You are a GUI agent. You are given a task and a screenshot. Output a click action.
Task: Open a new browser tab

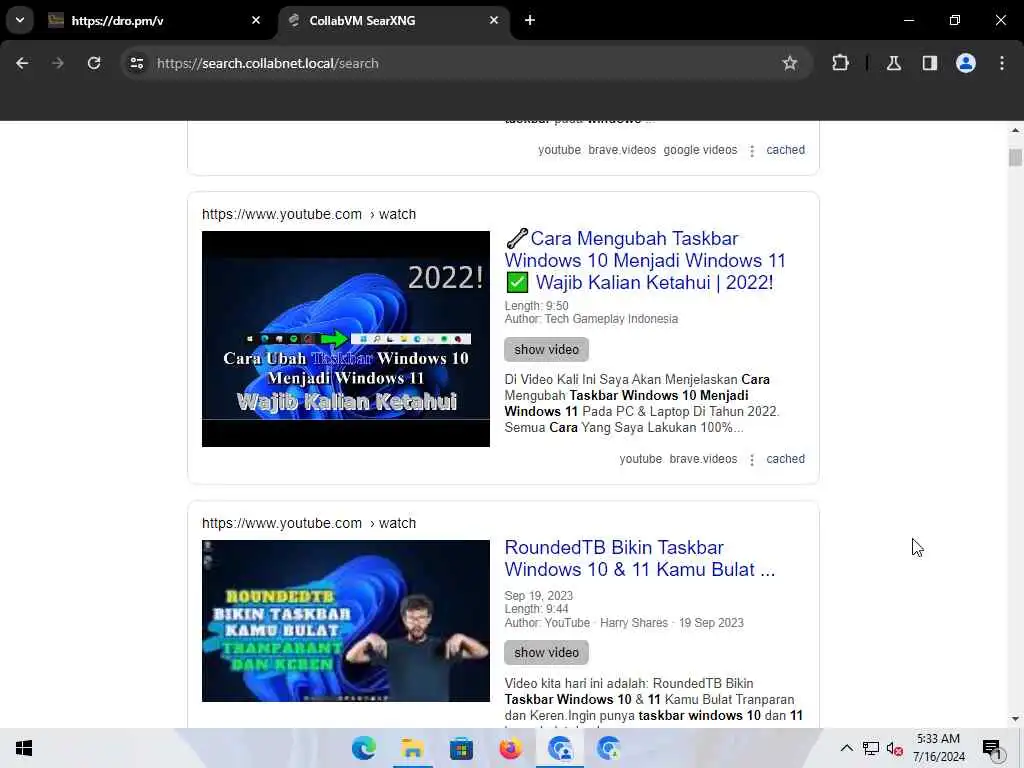[530, 21]
